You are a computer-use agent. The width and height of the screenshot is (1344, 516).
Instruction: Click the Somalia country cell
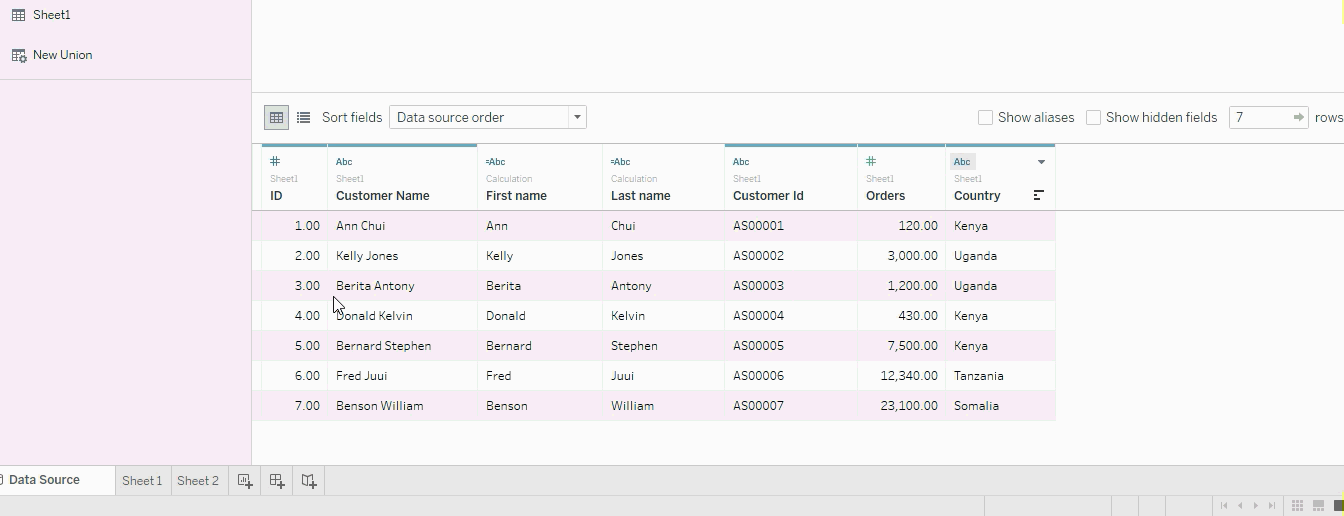click(x=1000, y=406)
